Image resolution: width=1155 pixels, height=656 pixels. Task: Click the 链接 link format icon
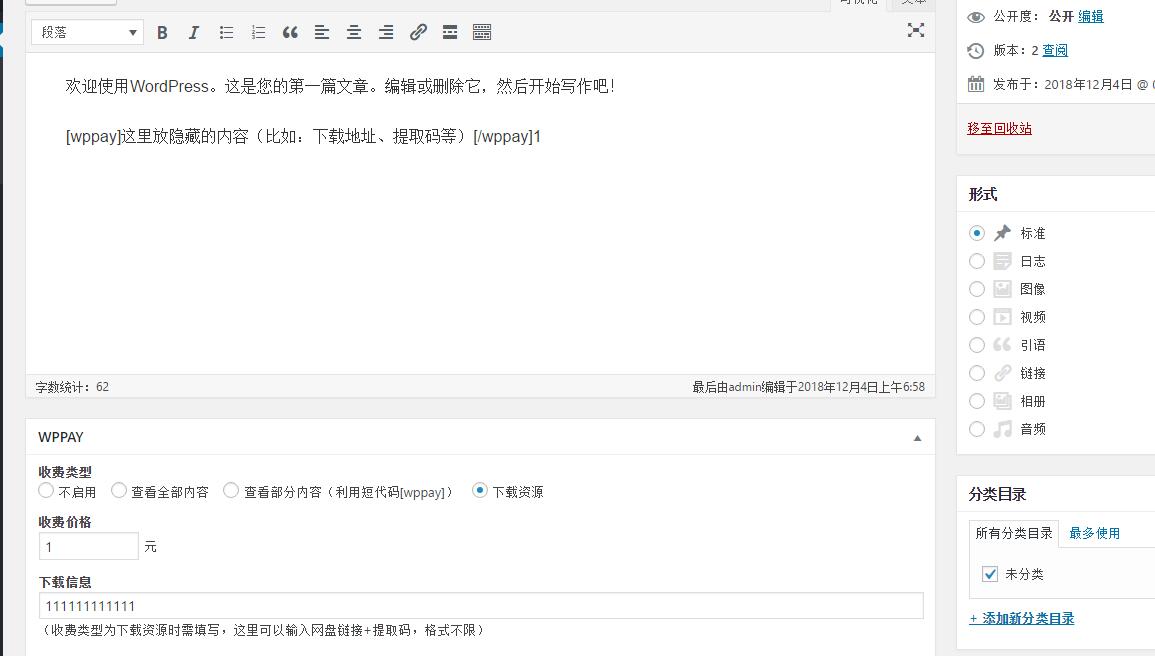[1003, 373]
